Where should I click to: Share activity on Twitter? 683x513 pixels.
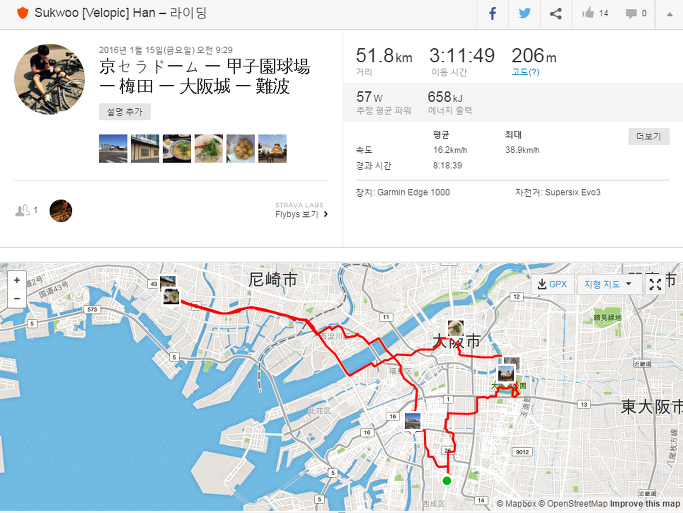tap(524, 14)
